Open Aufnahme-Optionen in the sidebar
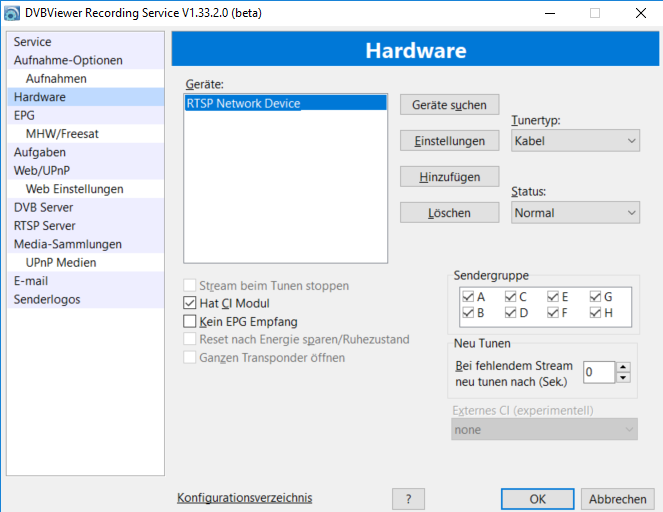 pos(86,60)
